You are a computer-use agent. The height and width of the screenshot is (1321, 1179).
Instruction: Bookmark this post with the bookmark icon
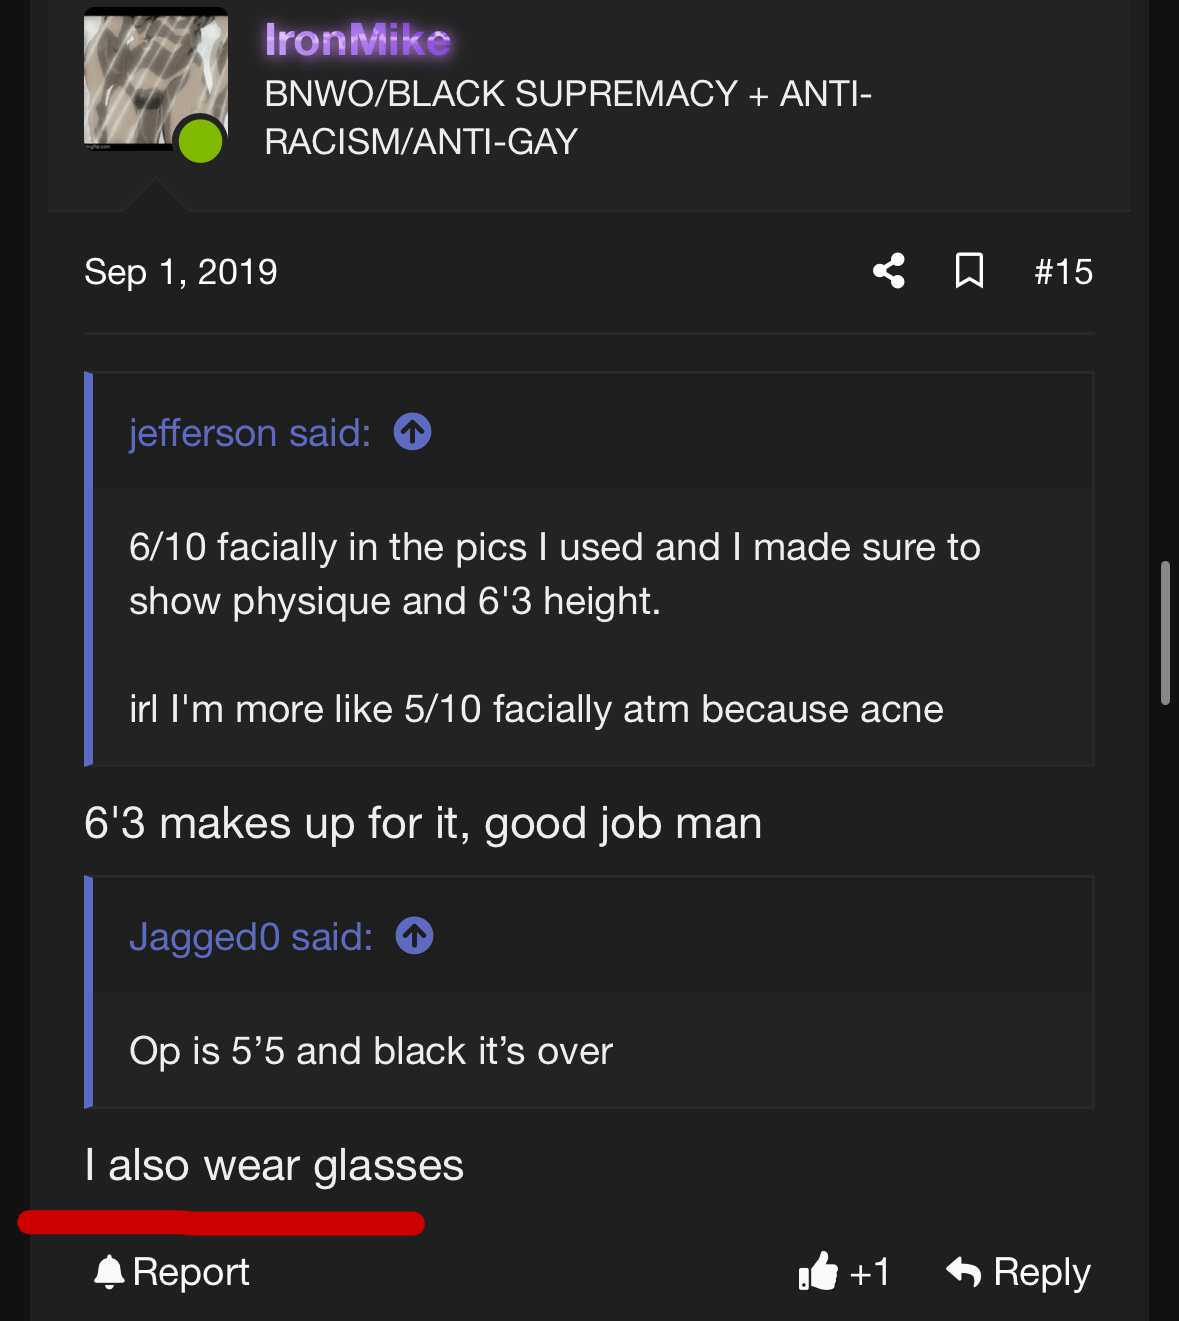click(969, 271)
